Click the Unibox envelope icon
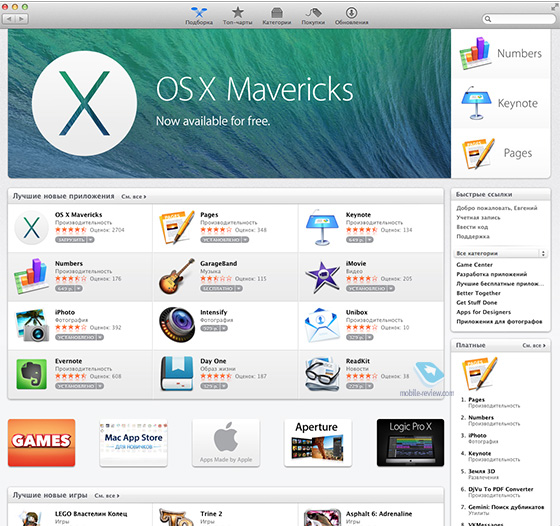This screenshot has width=560, height=526. click(x=322, y=325)
